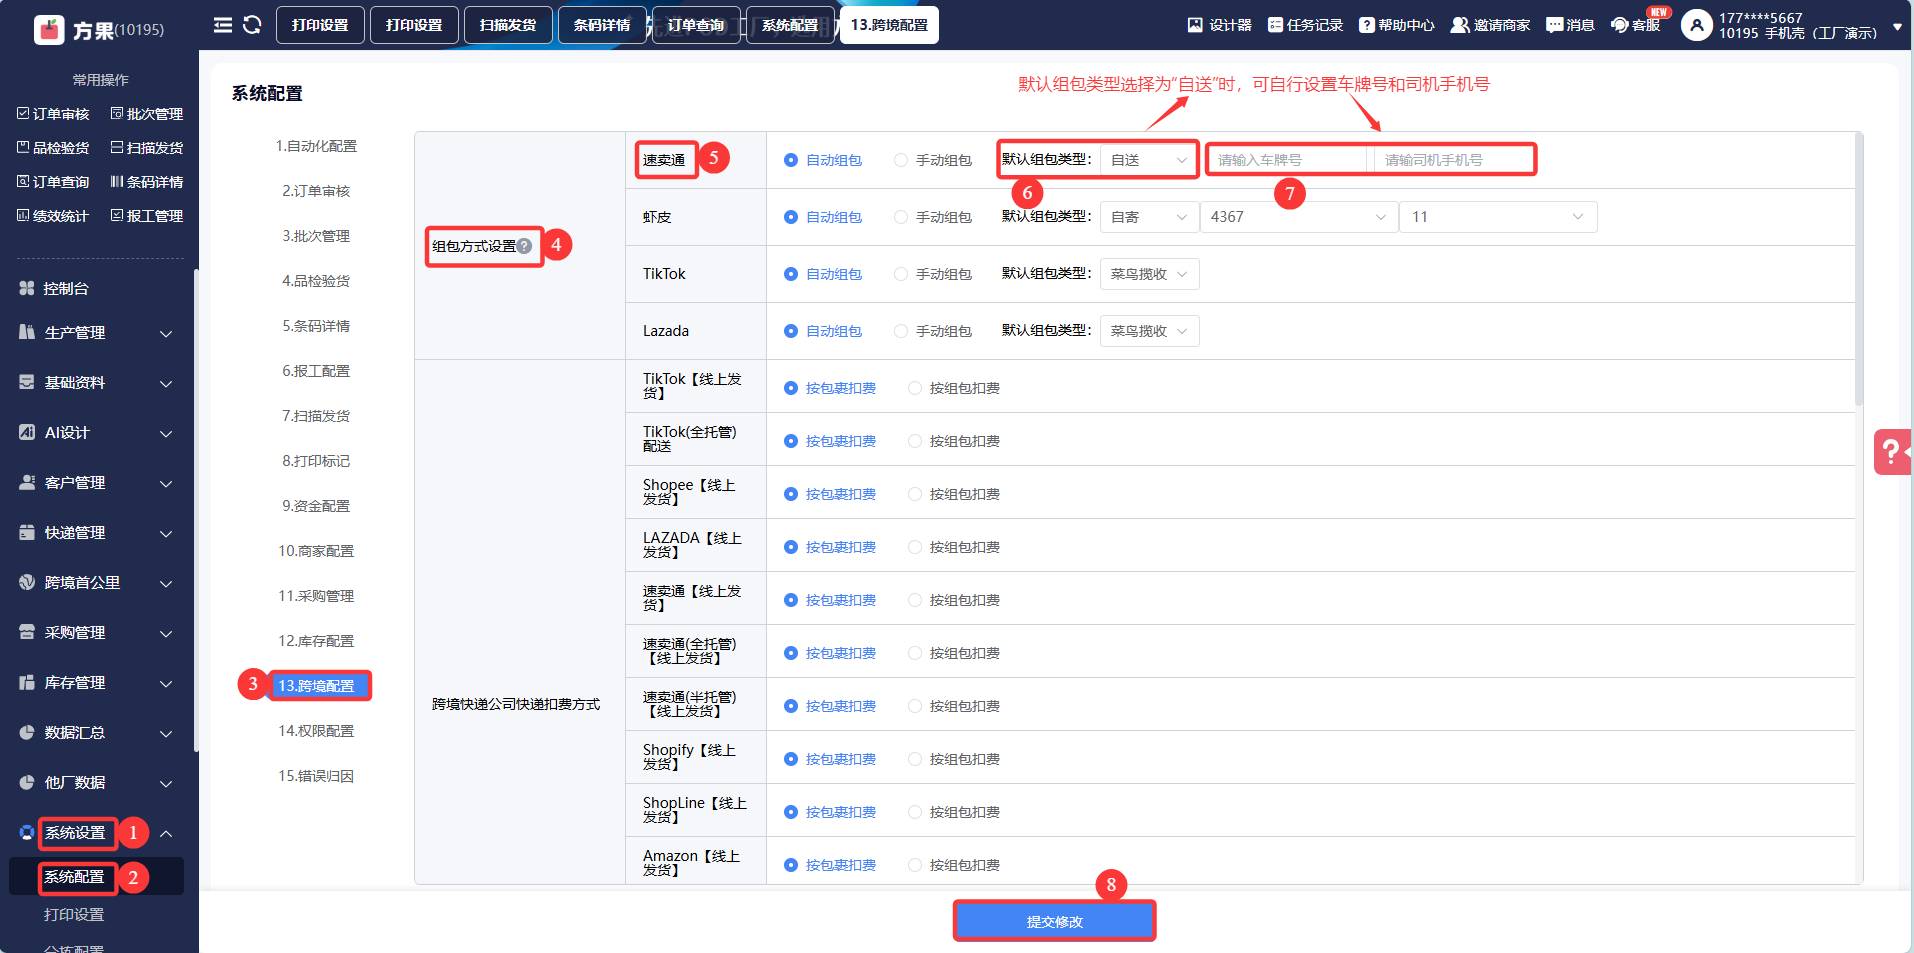Click the 邀请商家 invite merchant icon

pyautogui.click(x=1460, y=25)
